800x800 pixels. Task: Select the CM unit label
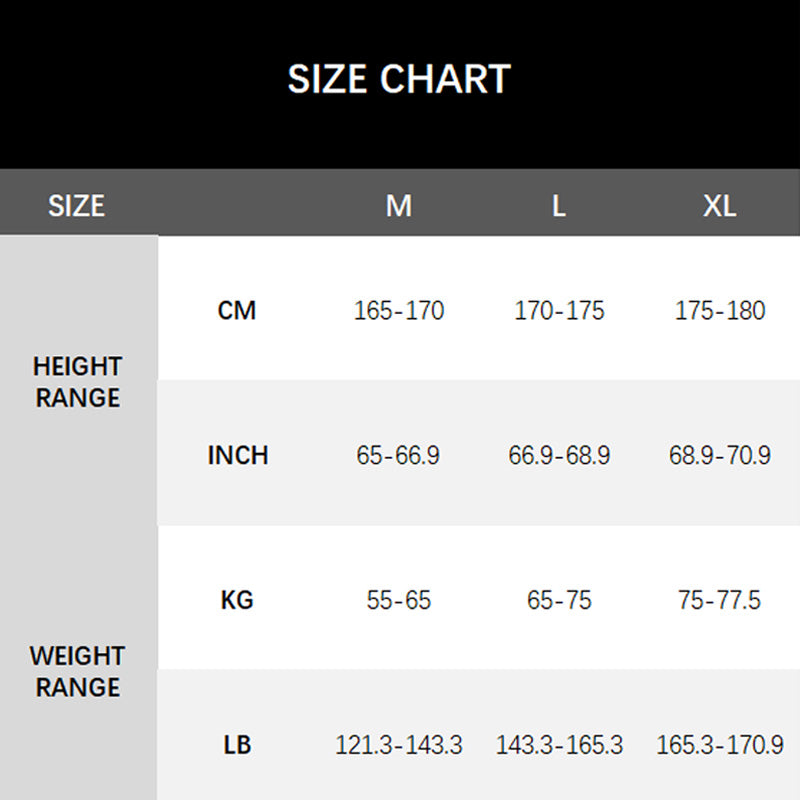point(237,311)
